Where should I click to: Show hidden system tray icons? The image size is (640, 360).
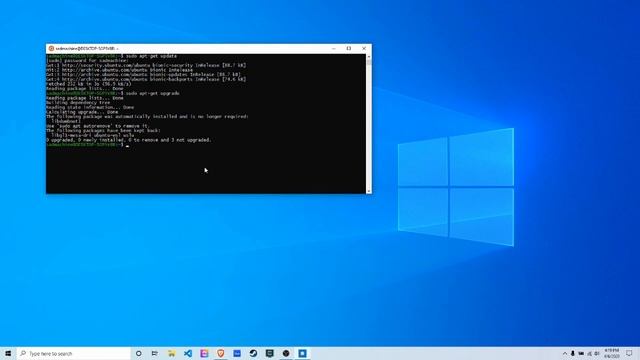(565, 353)
